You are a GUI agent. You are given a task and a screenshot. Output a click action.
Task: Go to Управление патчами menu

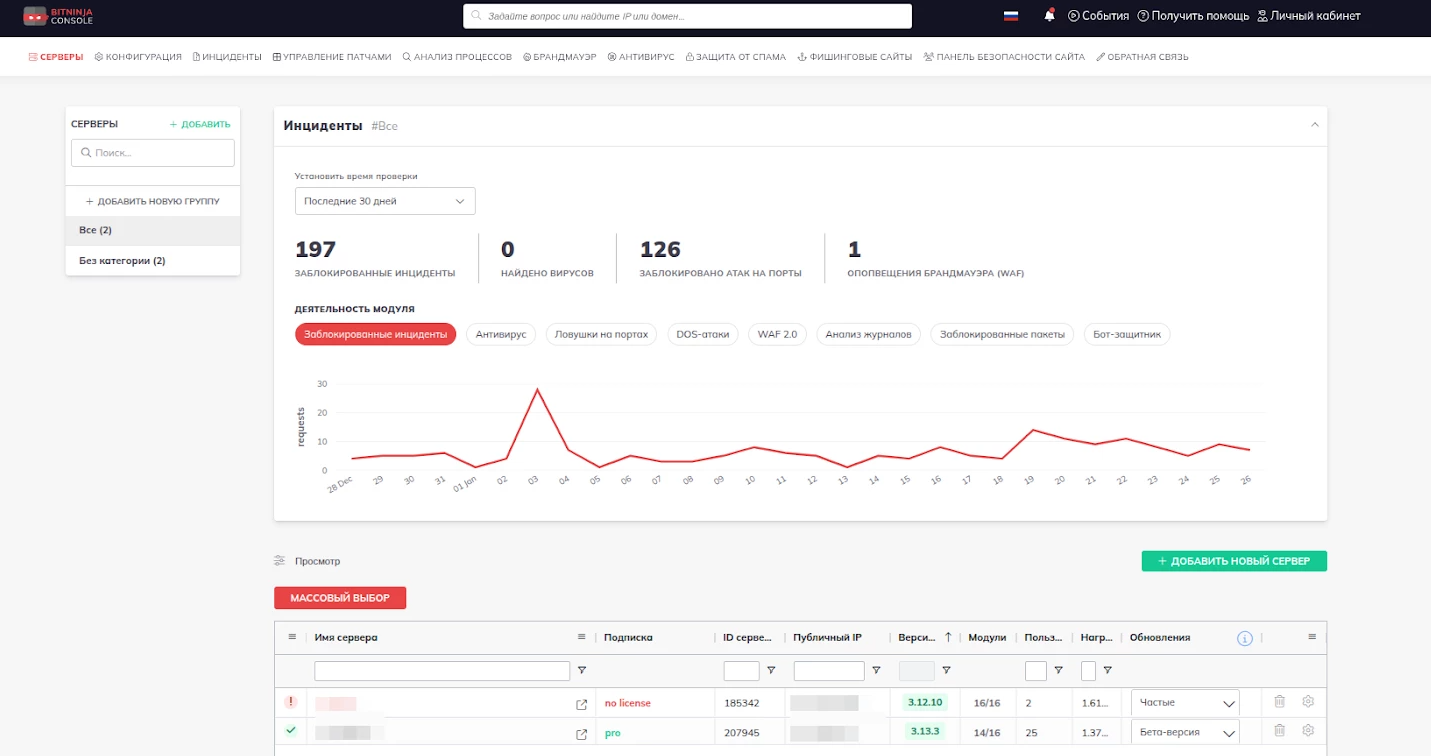tap(332, 57)
